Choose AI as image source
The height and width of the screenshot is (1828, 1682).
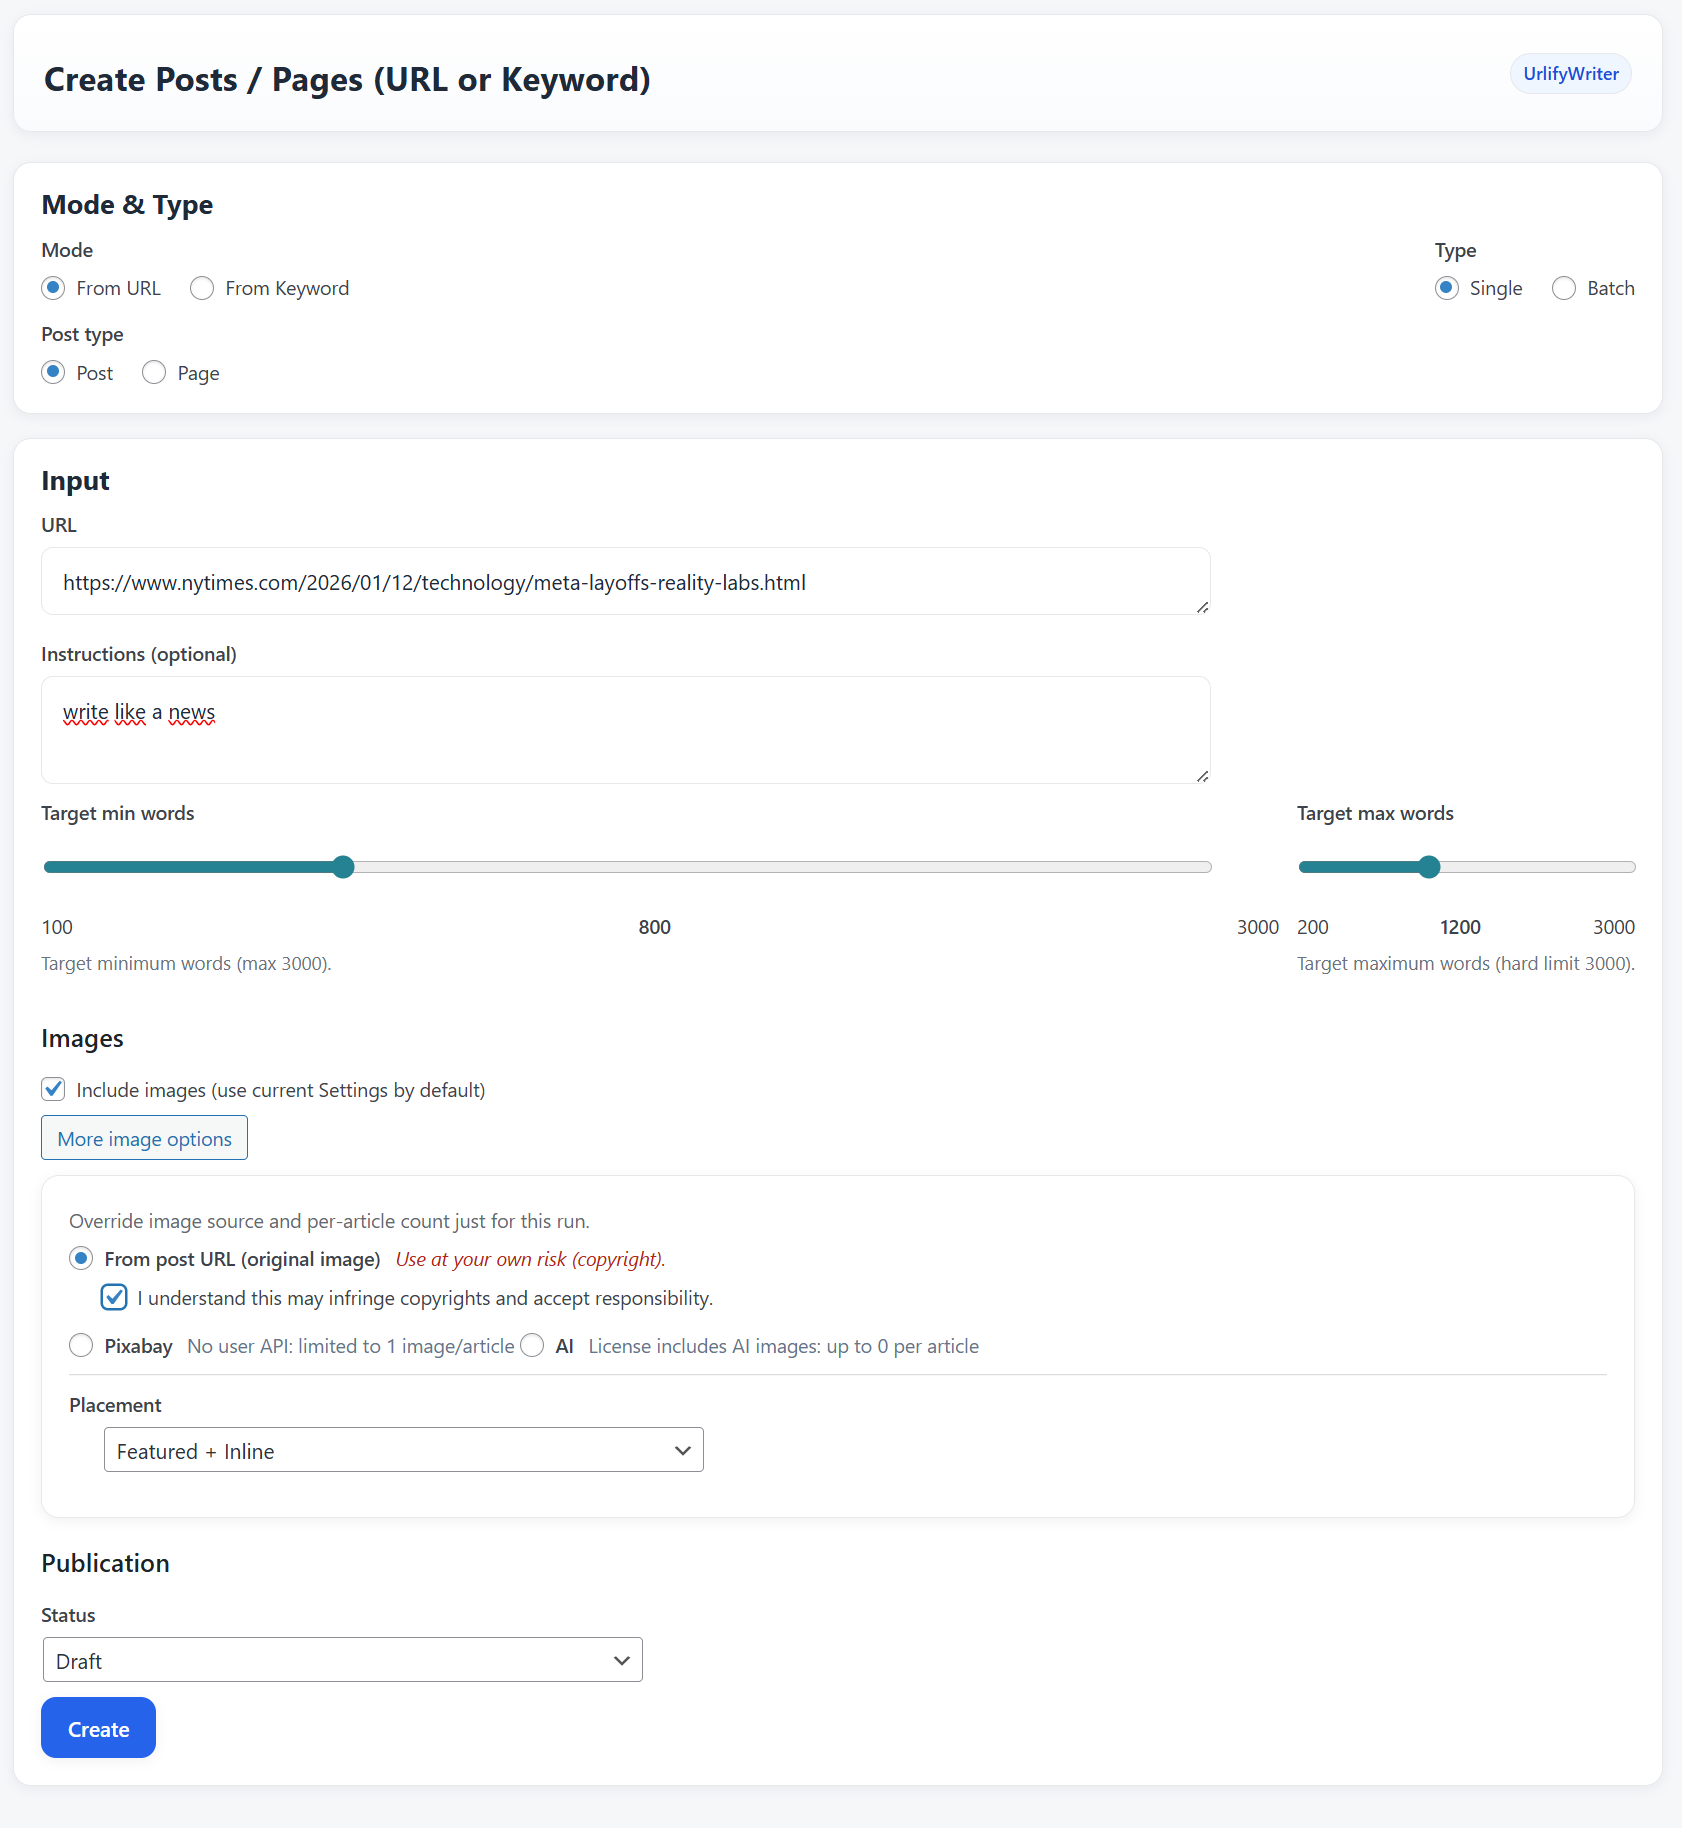pos(532,1345)
